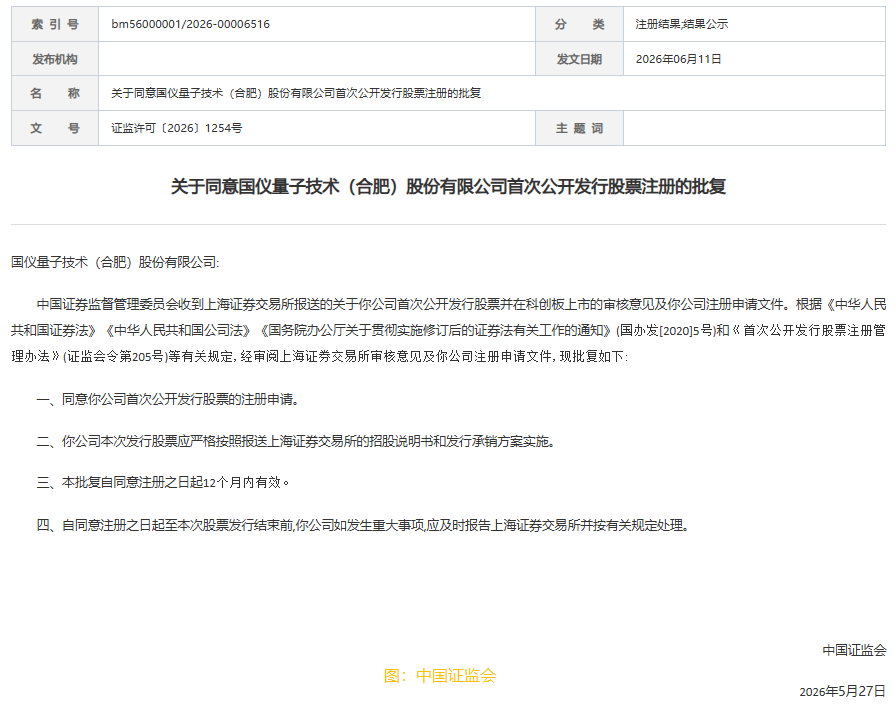
Task: Click the 中国证监会 signature at bottom right
Action: 854,650
